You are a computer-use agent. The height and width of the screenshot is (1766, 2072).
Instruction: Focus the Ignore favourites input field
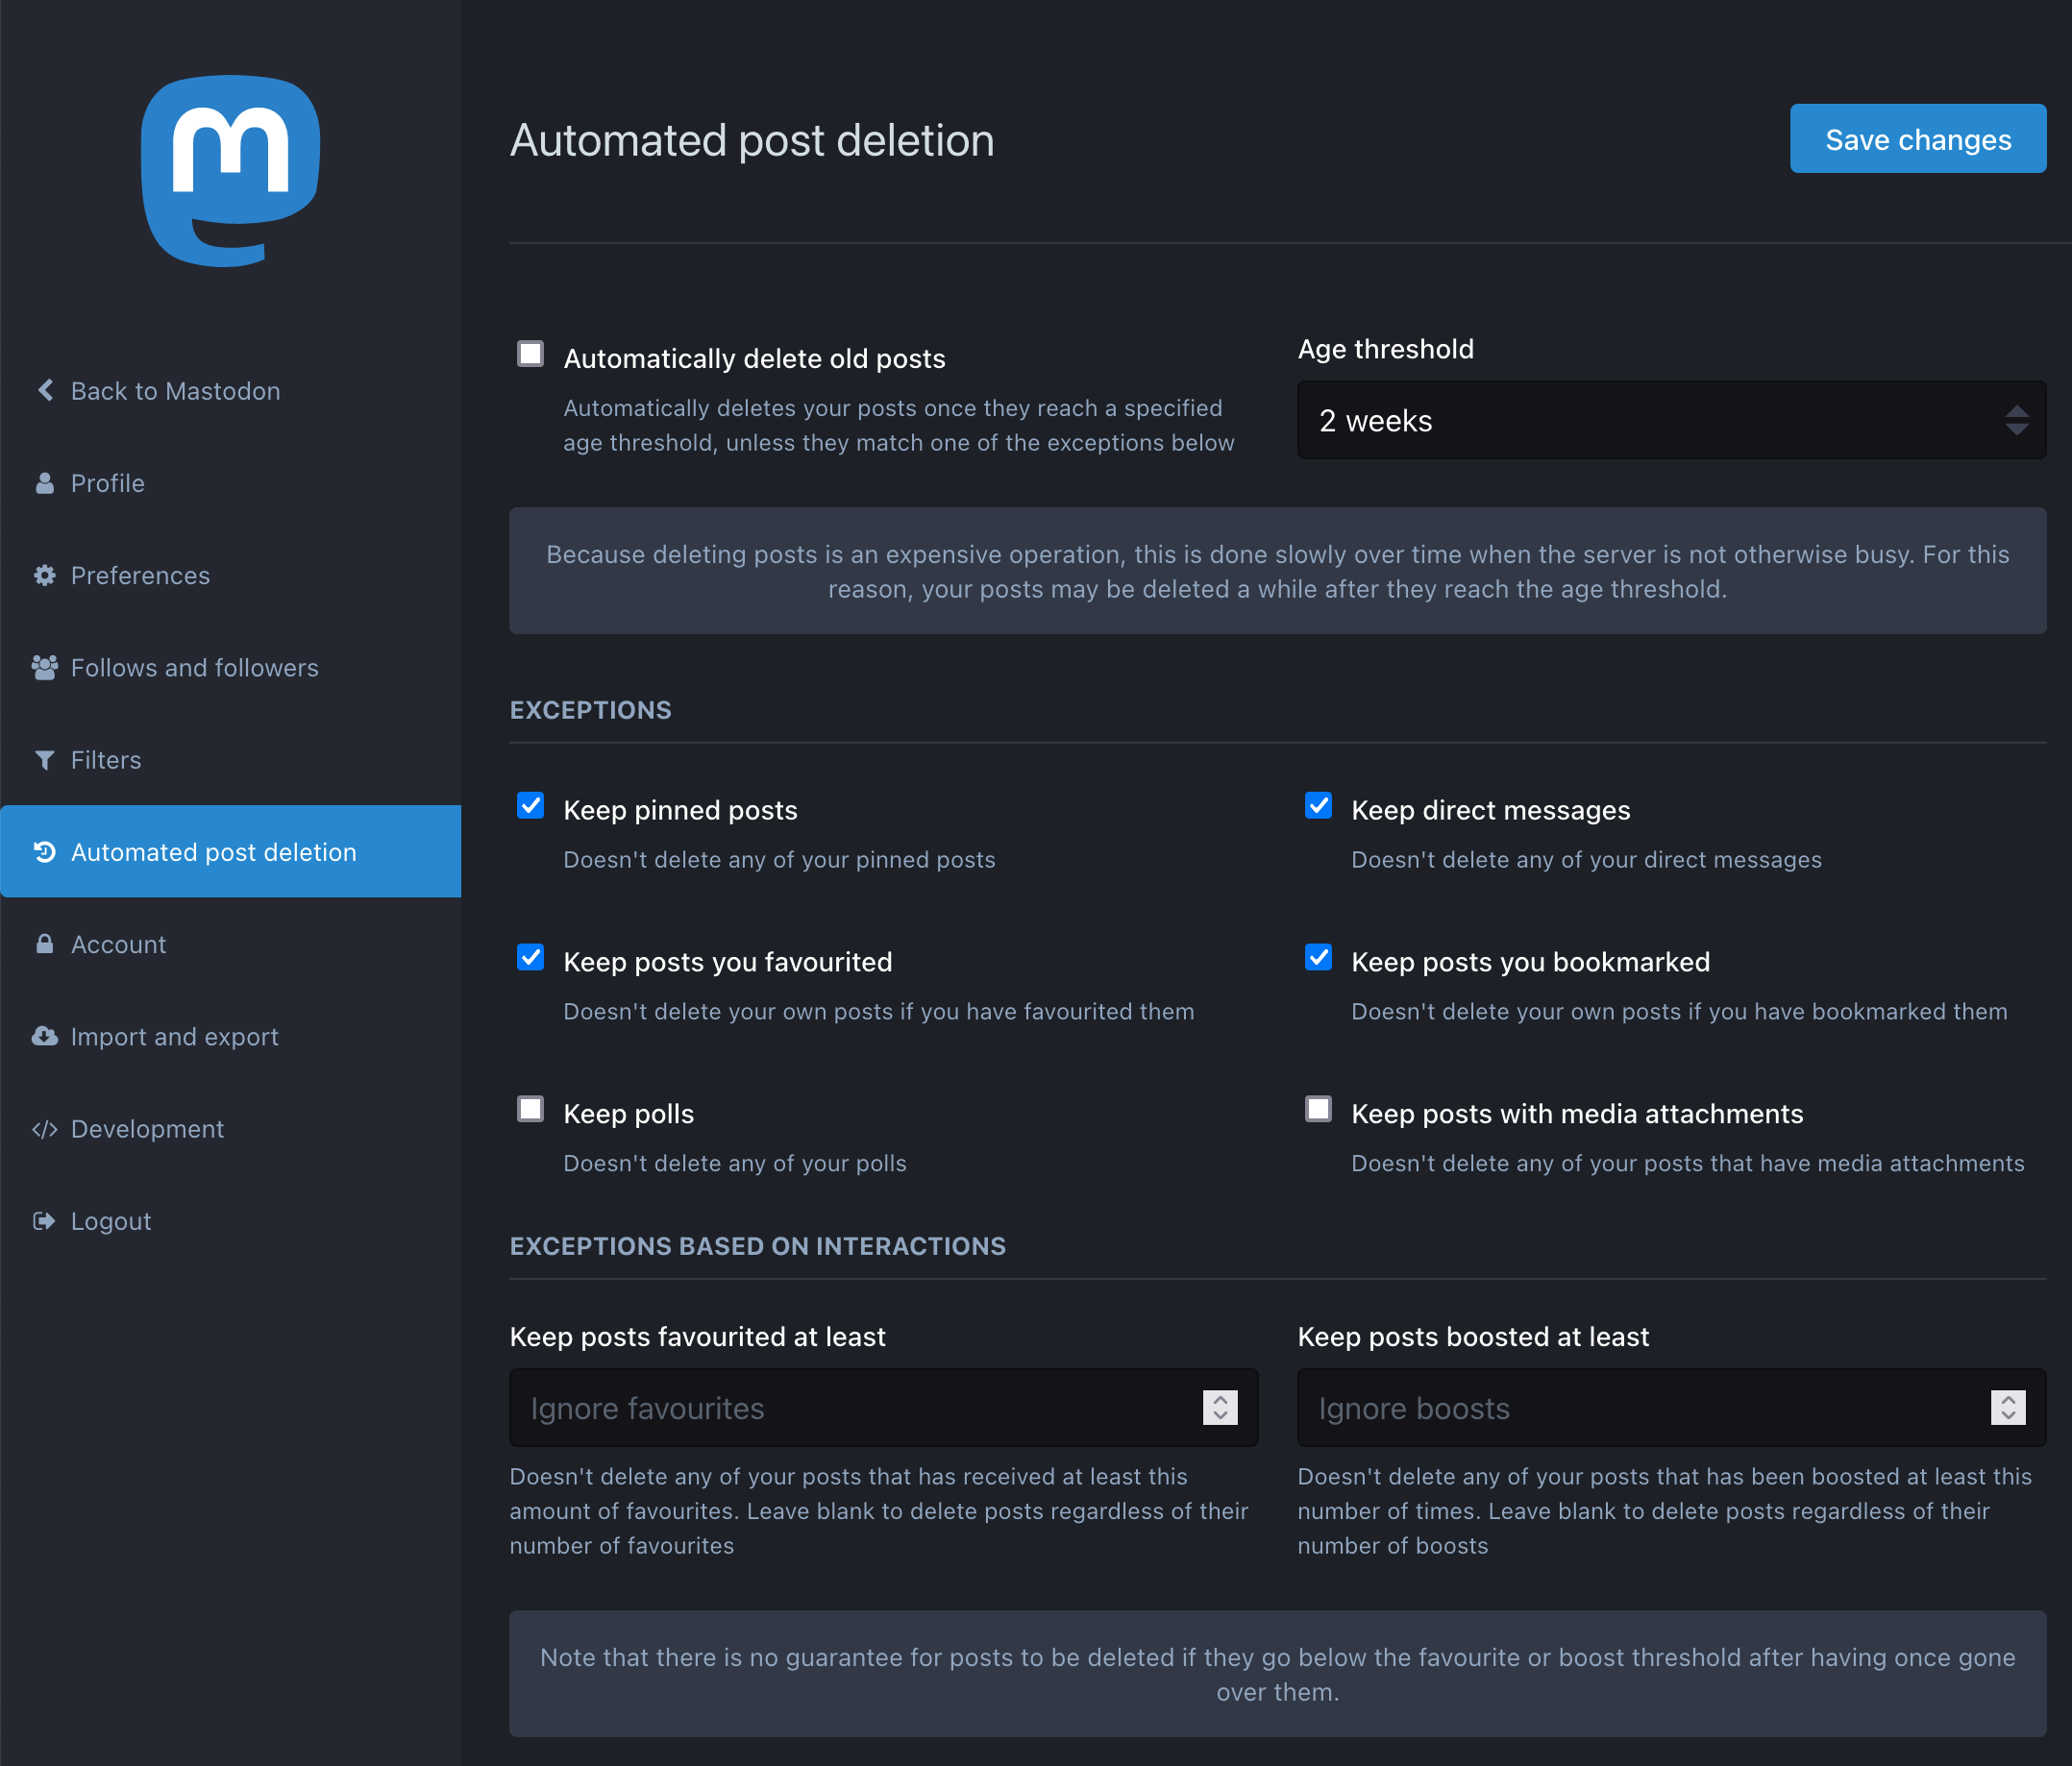tap(884, 1408)
